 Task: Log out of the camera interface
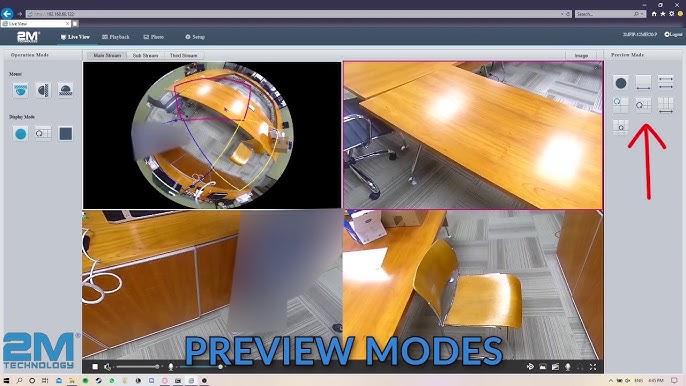pyautogui.click(x=673, y=34)
